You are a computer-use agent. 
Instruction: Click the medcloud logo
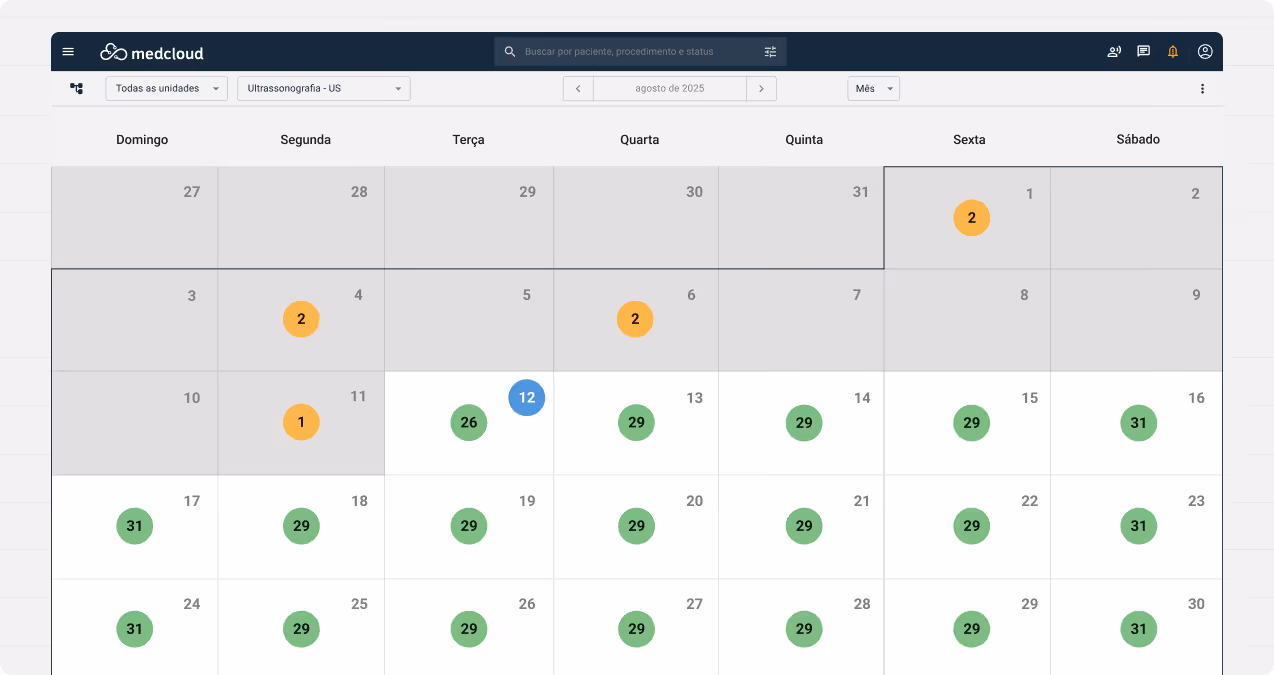[x=151, y=51]
